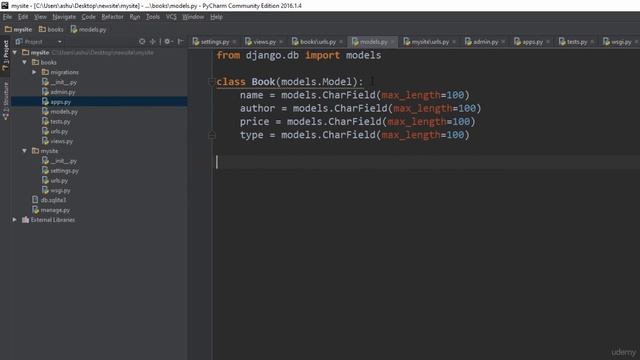Click the models.py breadcrumb in navigation bar
The height and width of the screenshot is (360, 640).
click(88, 29)
